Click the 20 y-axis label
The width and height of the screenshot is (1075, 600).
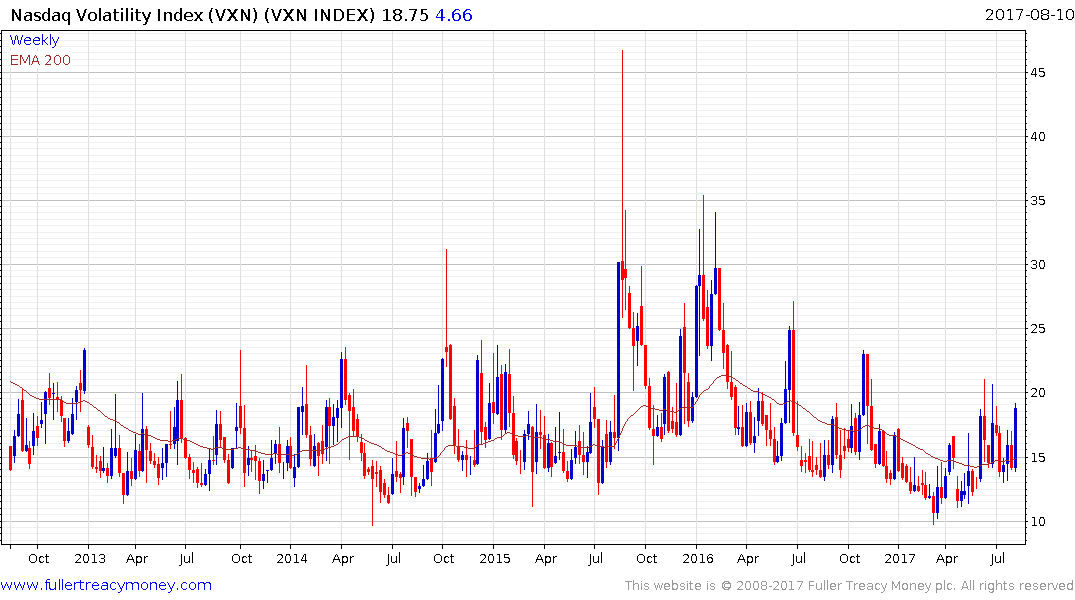[x=1037, y=393]
